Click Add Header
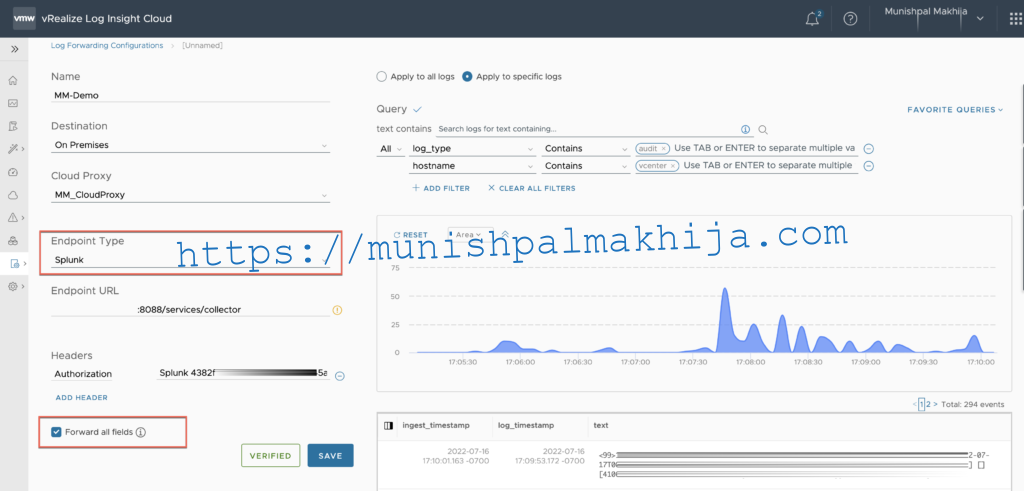 pyautogui.click(x=82, y=397)
